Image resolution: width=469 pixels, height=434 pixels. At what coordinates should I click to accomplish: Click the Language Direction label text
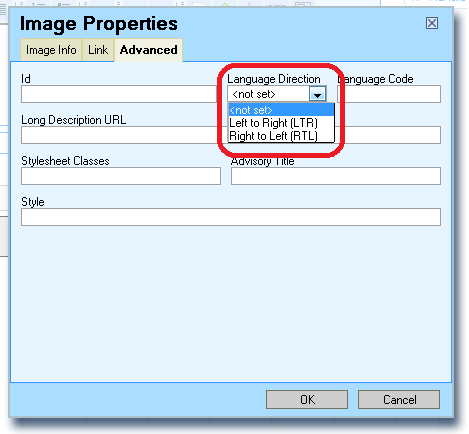click(x=274, y=79)
